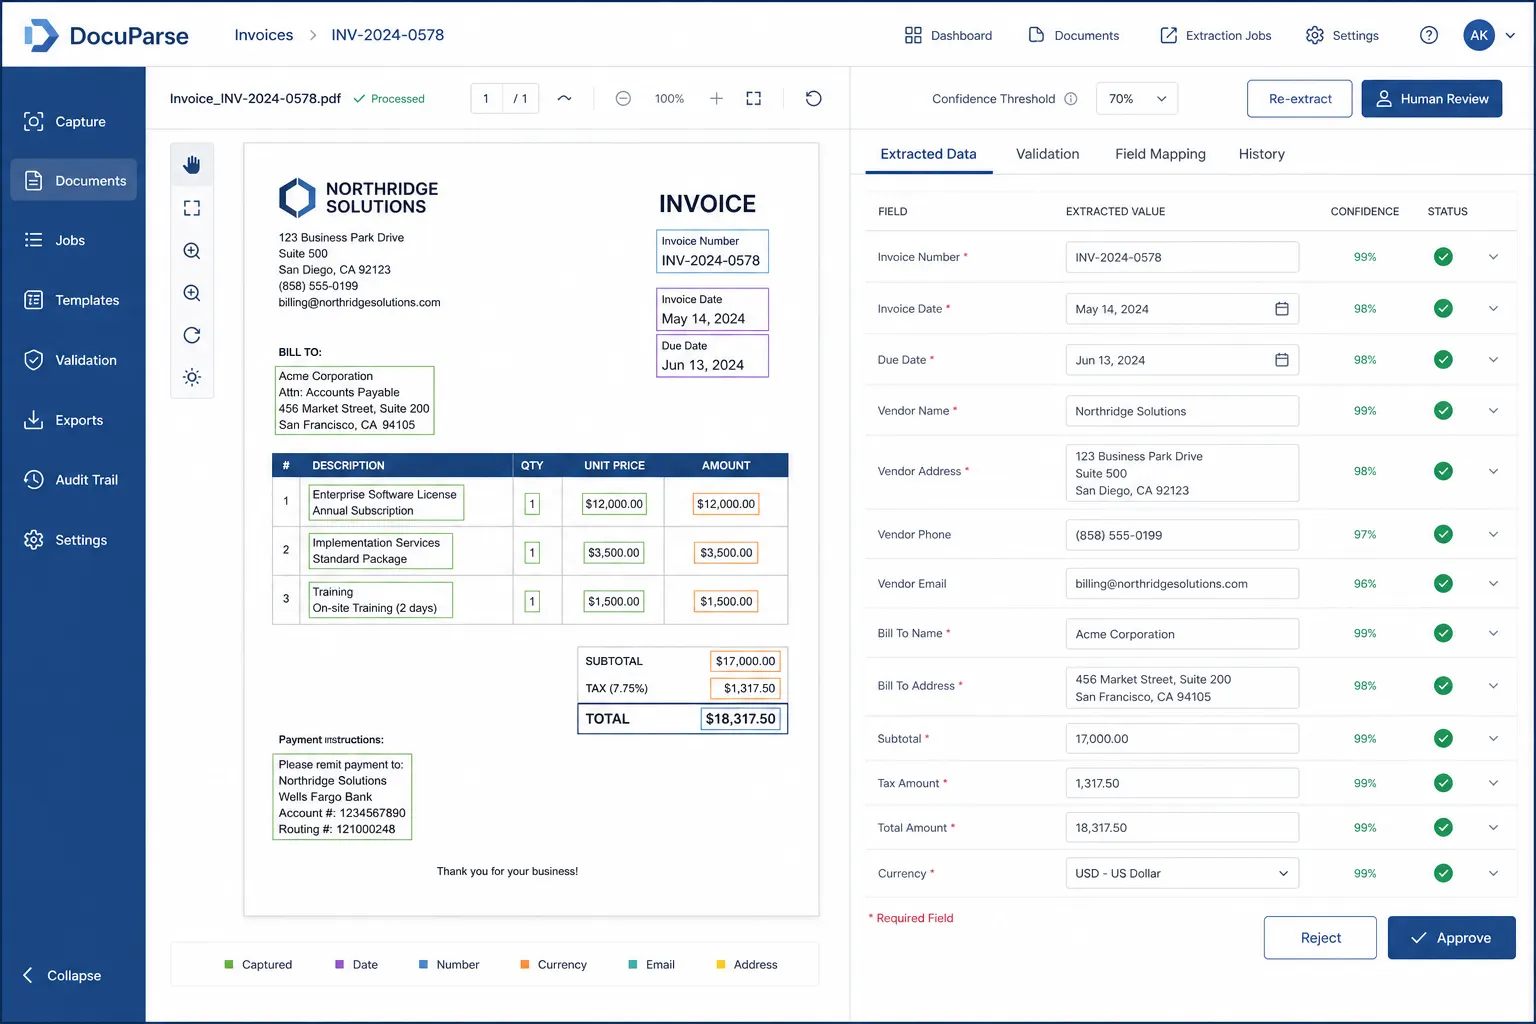Expand the Bill To Name row chevron

[1493, 633]
